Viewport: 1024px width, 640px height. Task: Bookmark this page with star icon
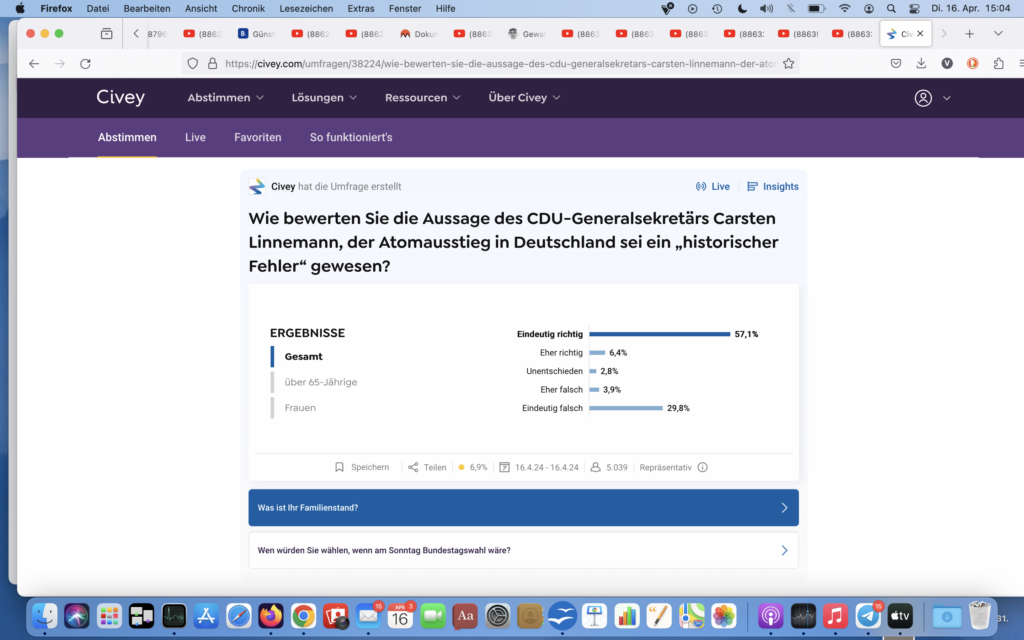[x=788, y=63]
